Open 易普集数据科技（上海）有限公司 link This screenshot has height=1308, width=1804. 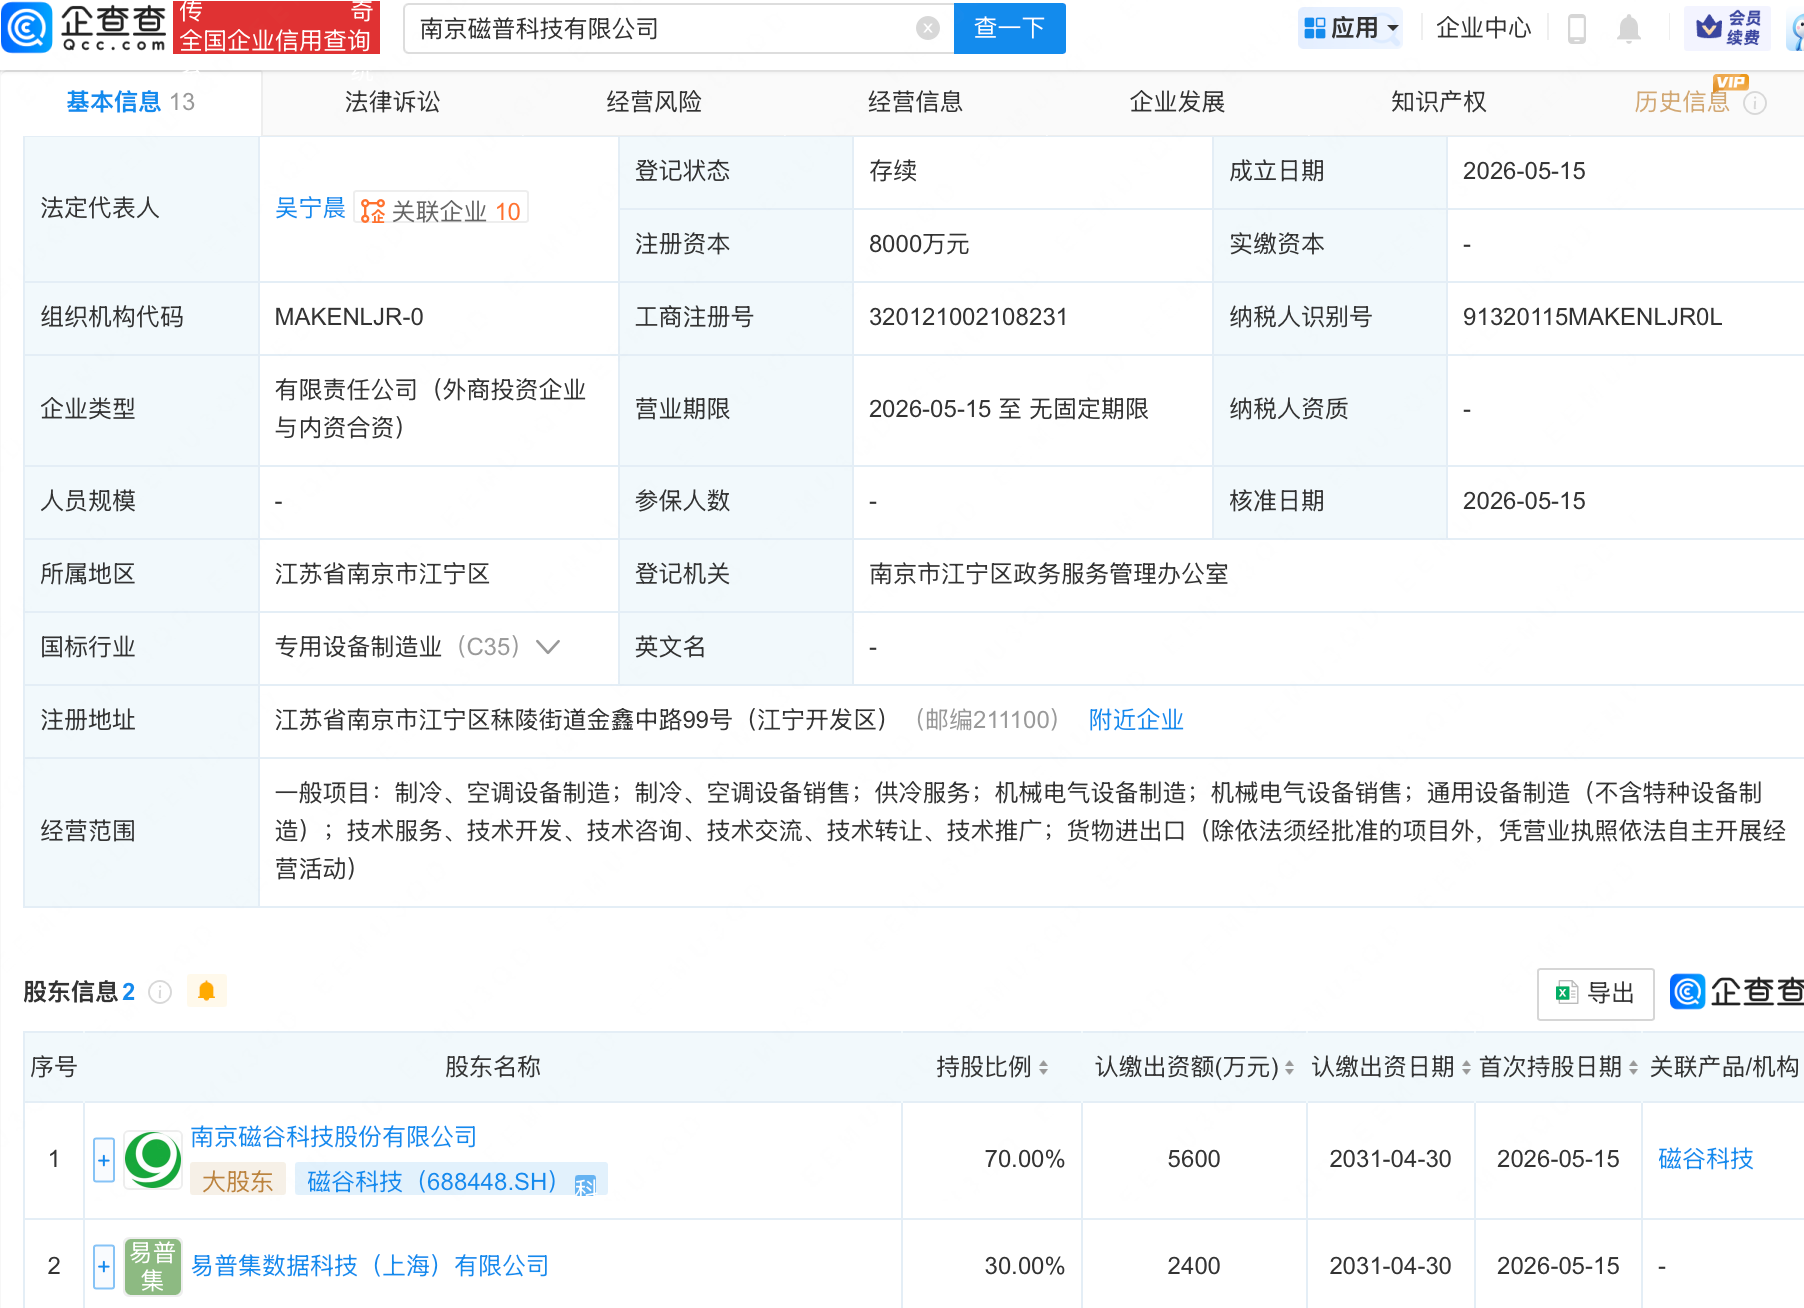370,1266
